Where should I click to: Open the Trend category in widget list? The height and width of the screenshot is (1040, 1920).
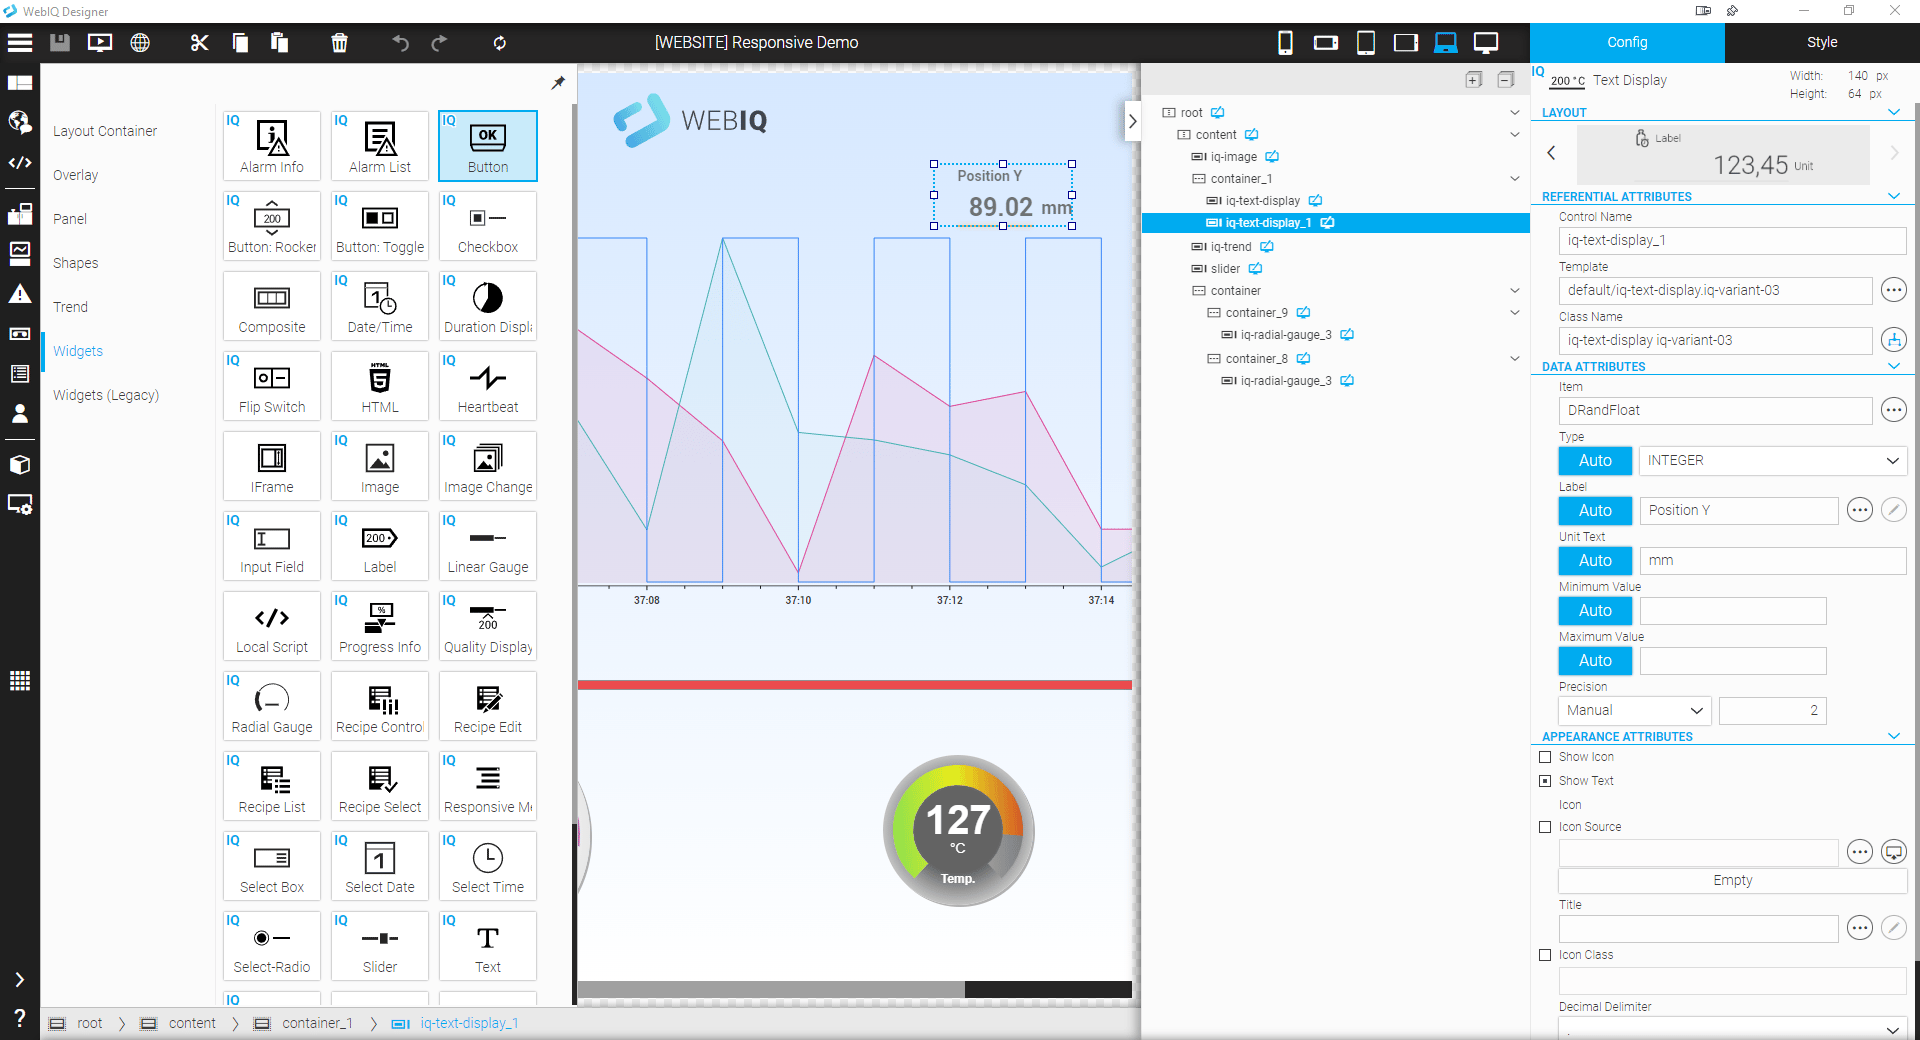coord(71,307)
